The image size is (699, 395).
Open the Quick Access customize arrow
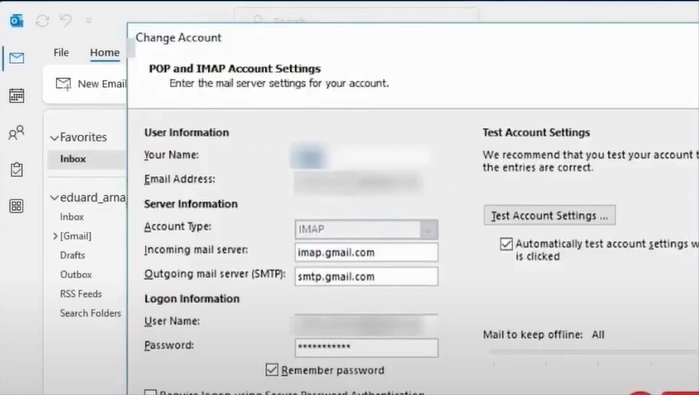click(89, 21)
